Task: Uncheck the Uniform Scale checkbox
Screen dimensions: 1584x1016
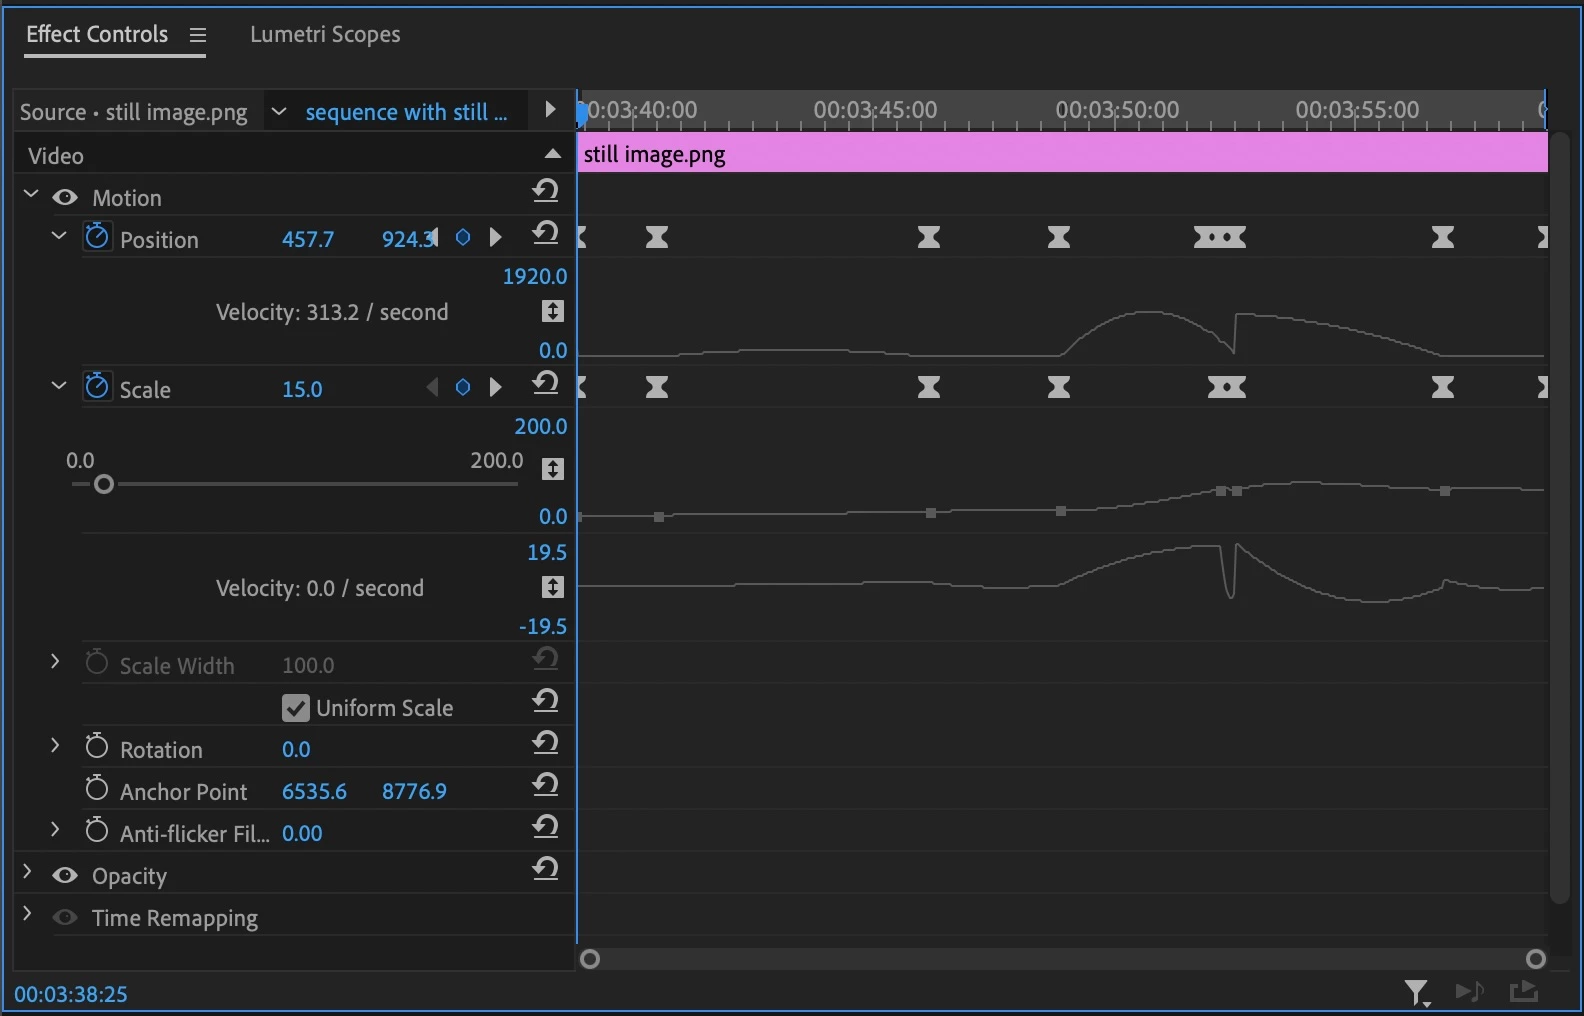Action: (296, 708)
